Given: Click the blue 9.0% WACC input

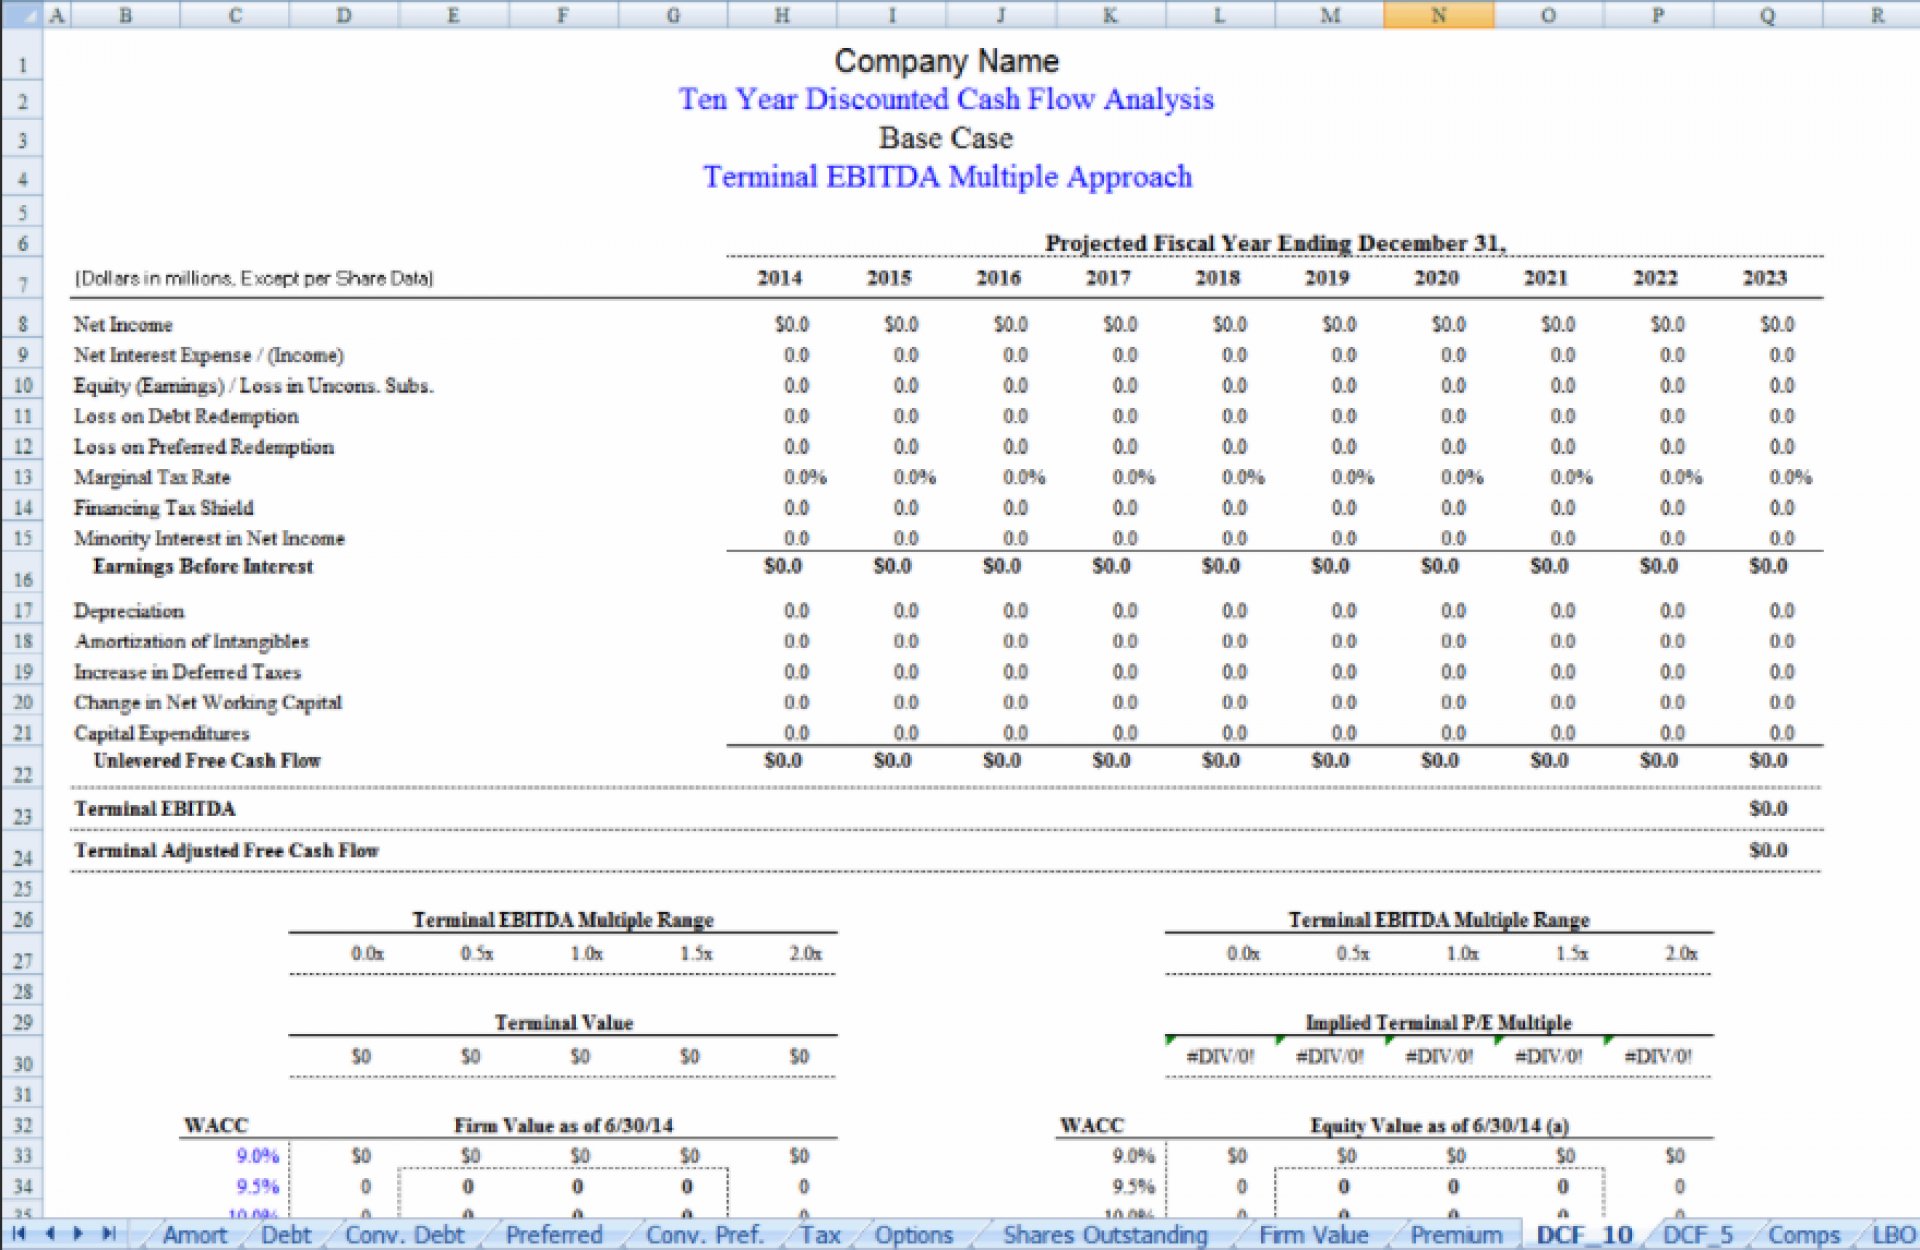Looking at the screenshot, I should point(257,1156).
